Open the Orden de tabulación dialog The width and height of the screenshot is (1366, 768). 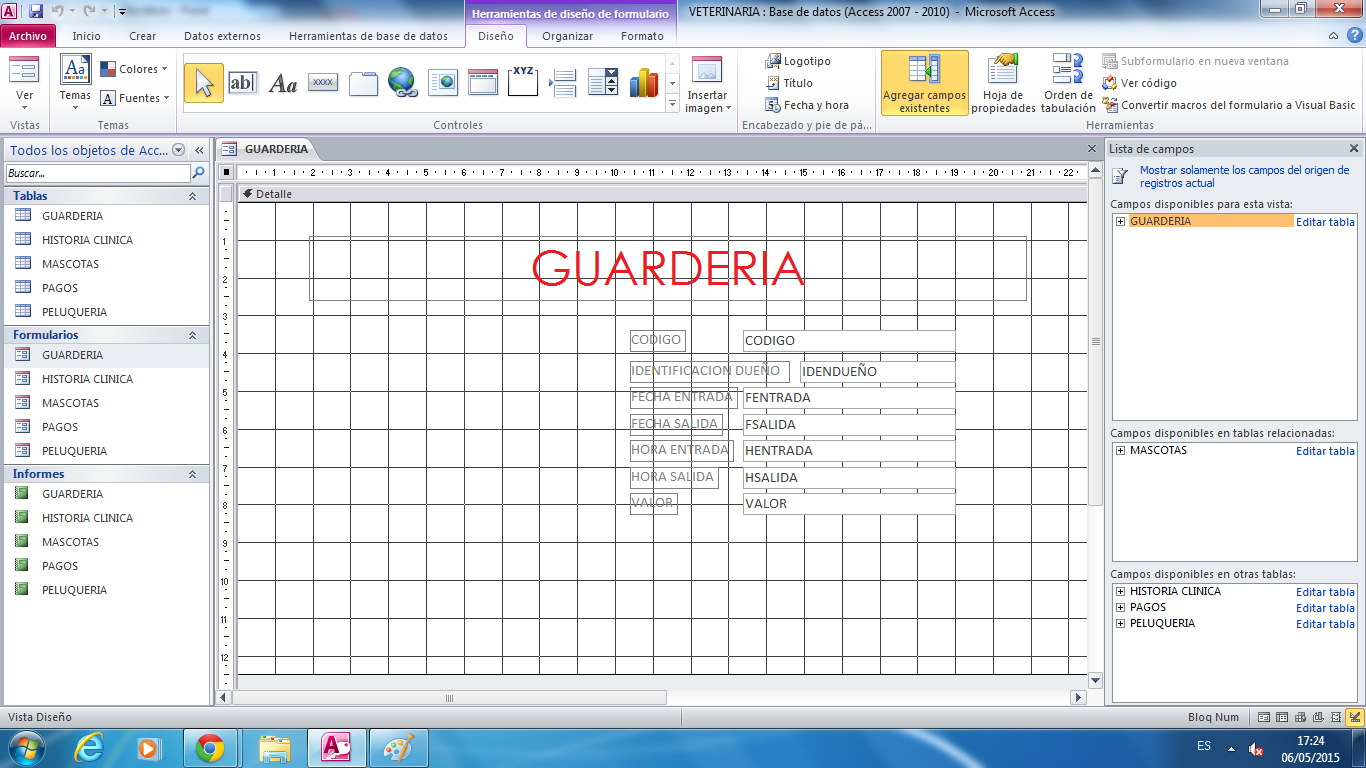1066,84
